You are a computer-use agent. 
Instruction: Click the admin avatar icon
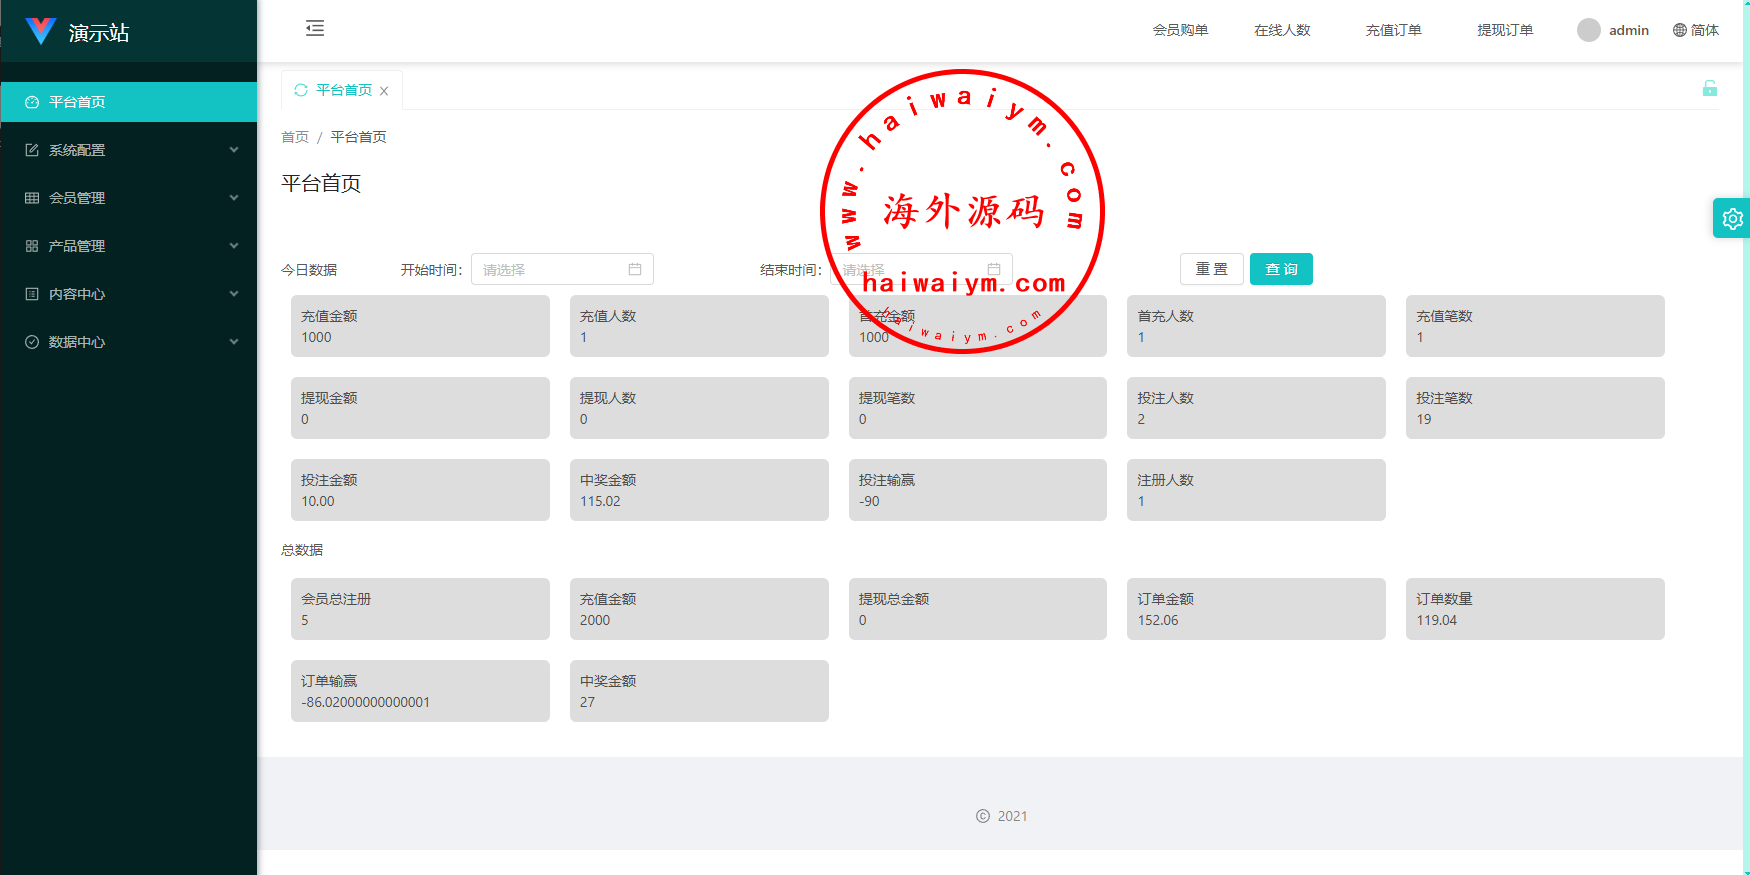tap(1588, 30)
